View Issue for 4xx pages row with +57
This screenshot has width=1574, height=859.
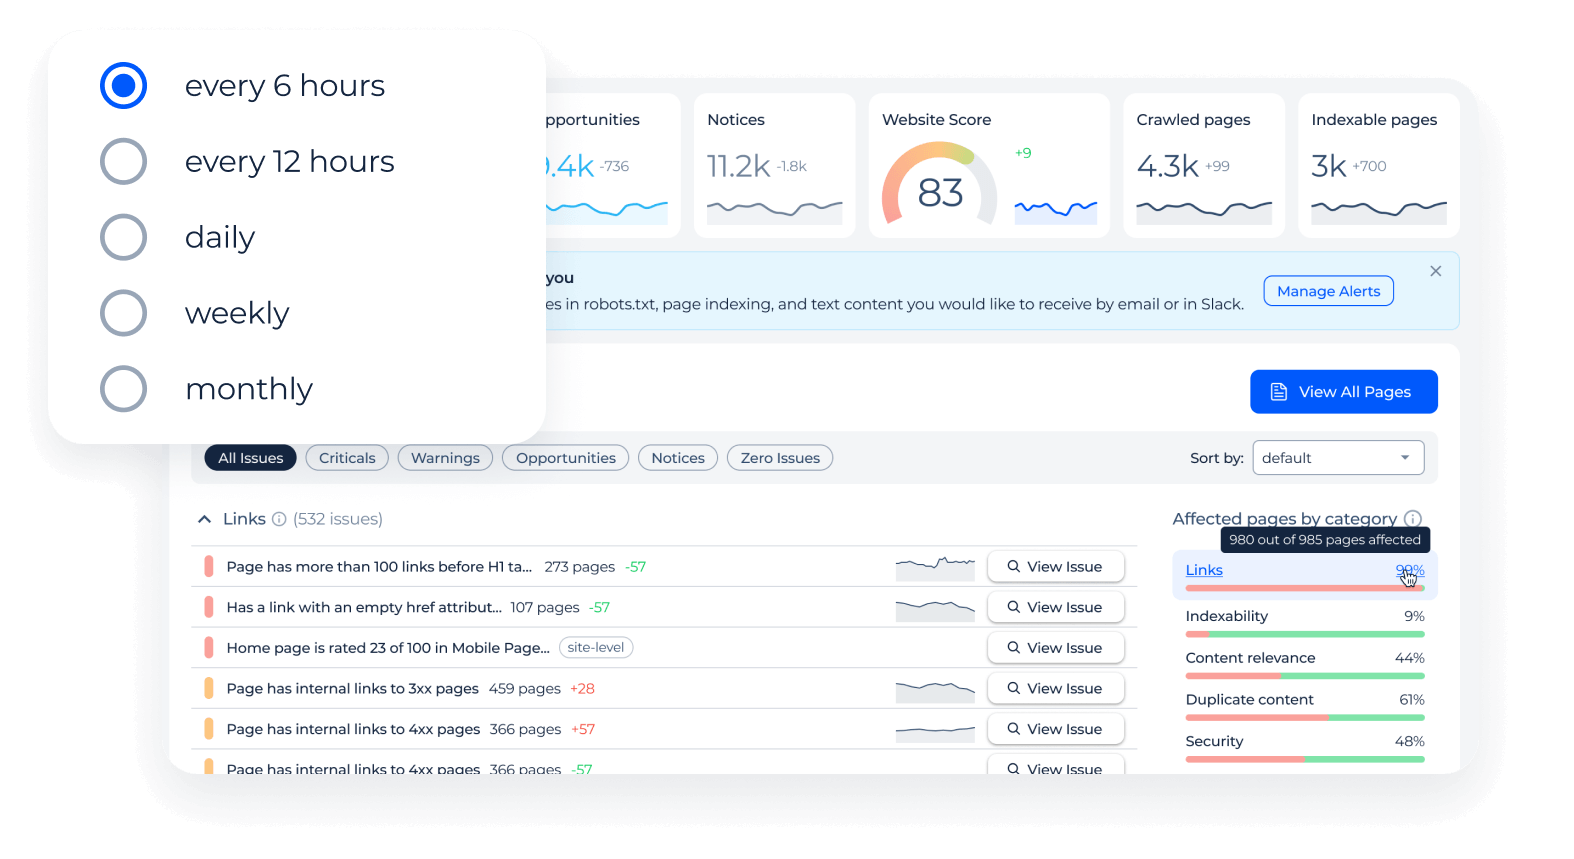point(1055,729)
